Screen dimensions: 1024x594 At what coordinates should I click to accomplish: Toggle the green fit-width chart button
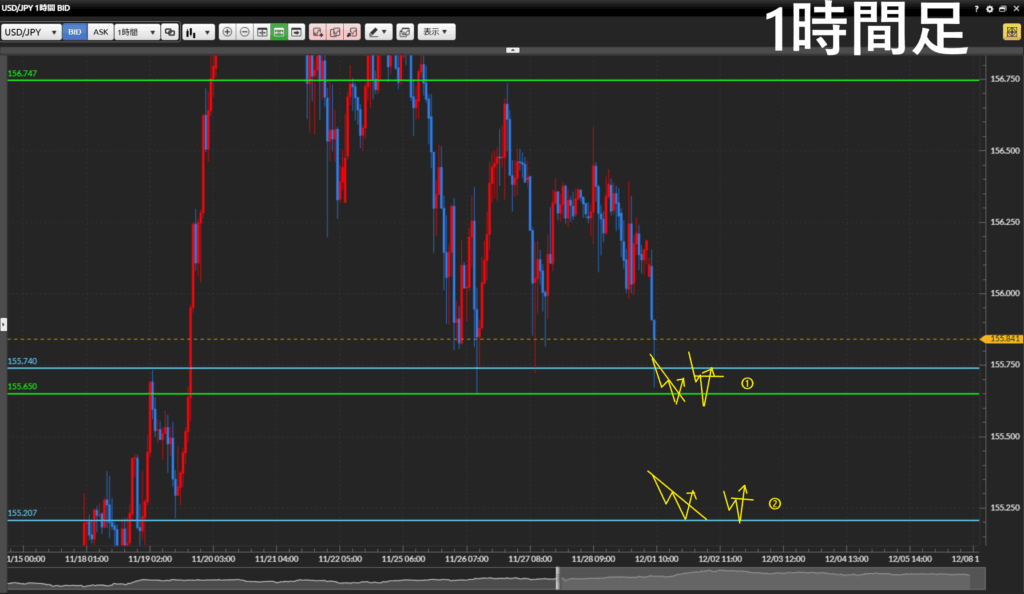click(279, 32)
